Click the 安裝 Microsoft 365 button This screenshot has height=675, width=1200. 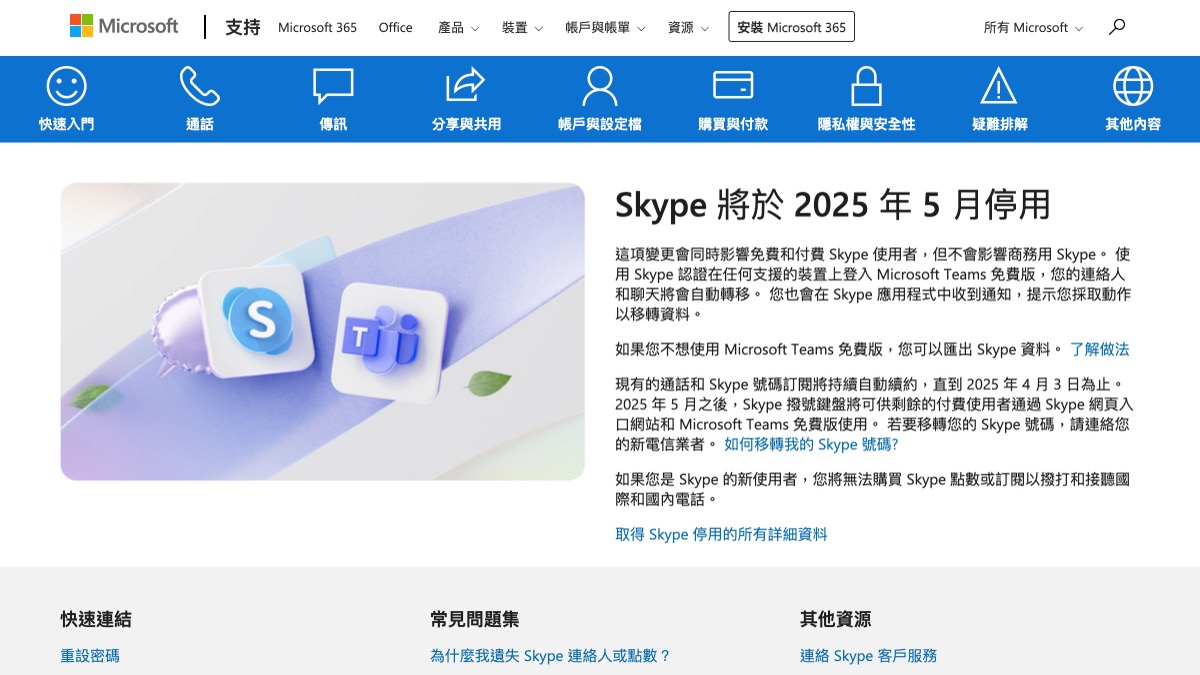[792, 27]
